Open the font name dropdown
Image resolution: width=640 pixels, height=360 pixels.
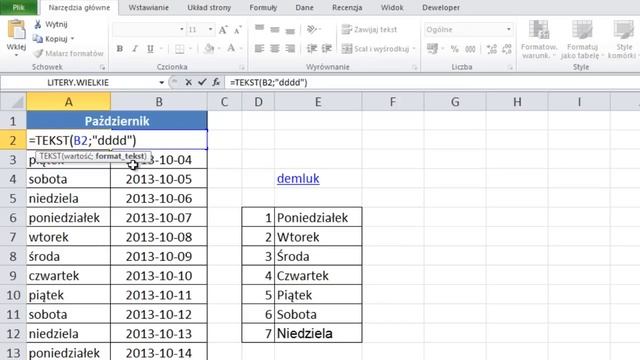182,29
